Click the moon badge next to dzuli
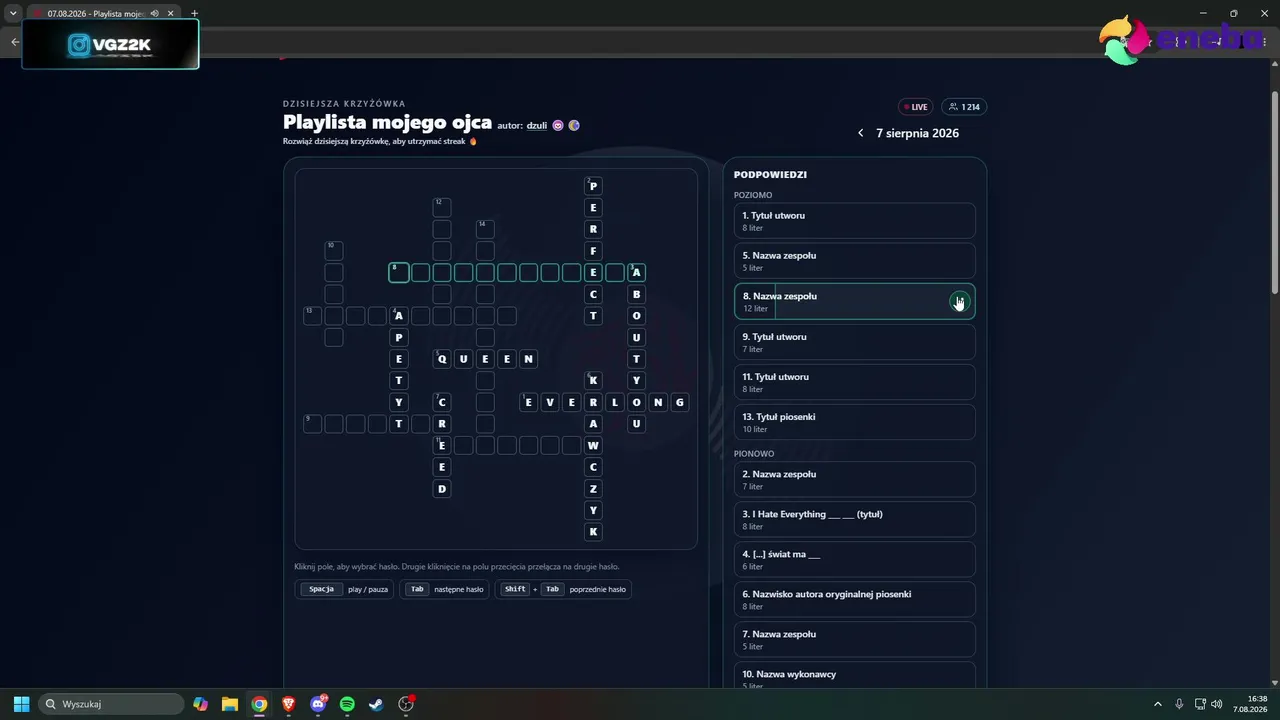1280x720 pixels. [574, 126]
